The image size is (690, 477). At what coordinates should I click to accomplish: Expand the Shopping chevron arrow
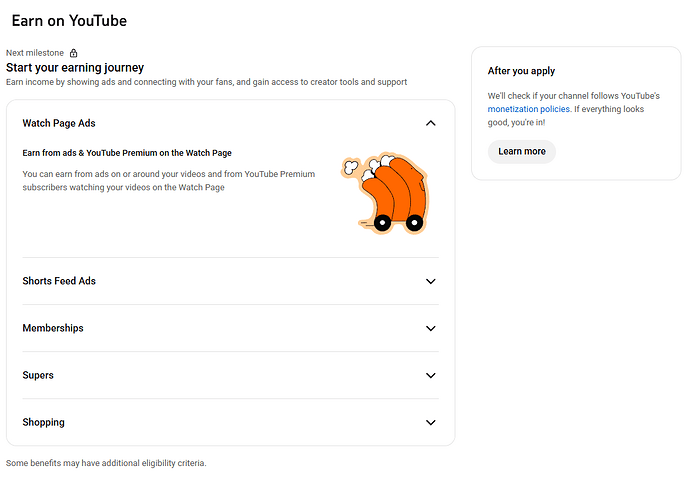pyautogui.click(x=430, y=422)
